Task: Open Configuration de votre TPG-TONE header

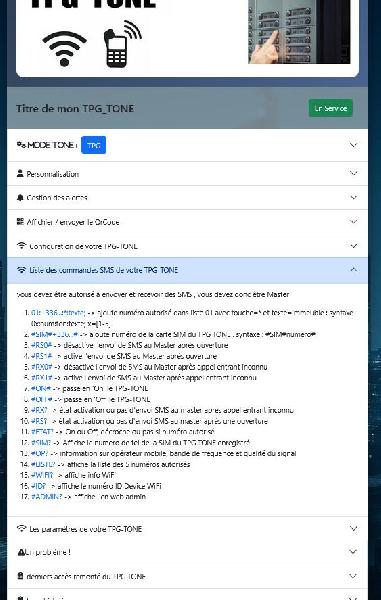Action: [x=187, y=246]
